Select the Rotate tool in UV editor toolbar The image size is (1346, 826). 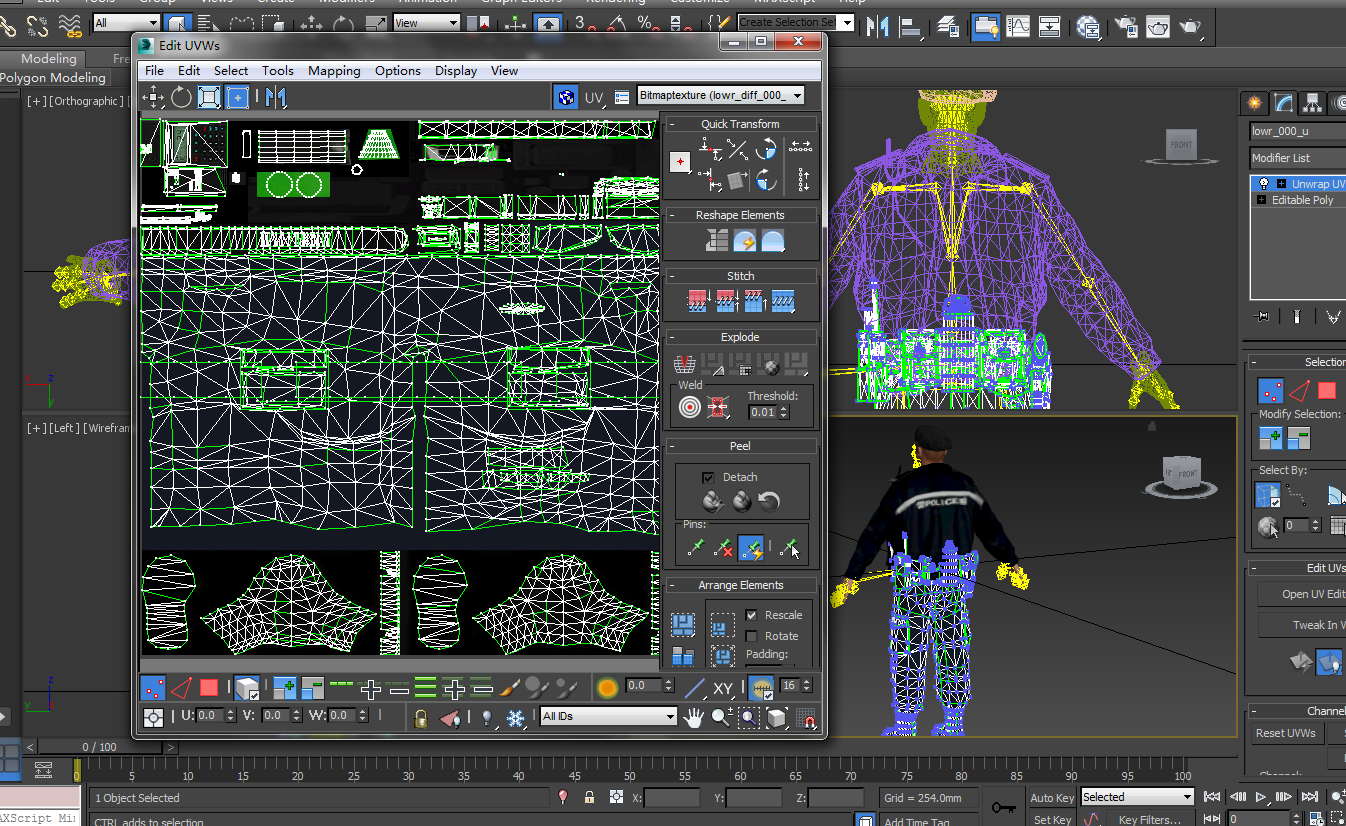181,97
